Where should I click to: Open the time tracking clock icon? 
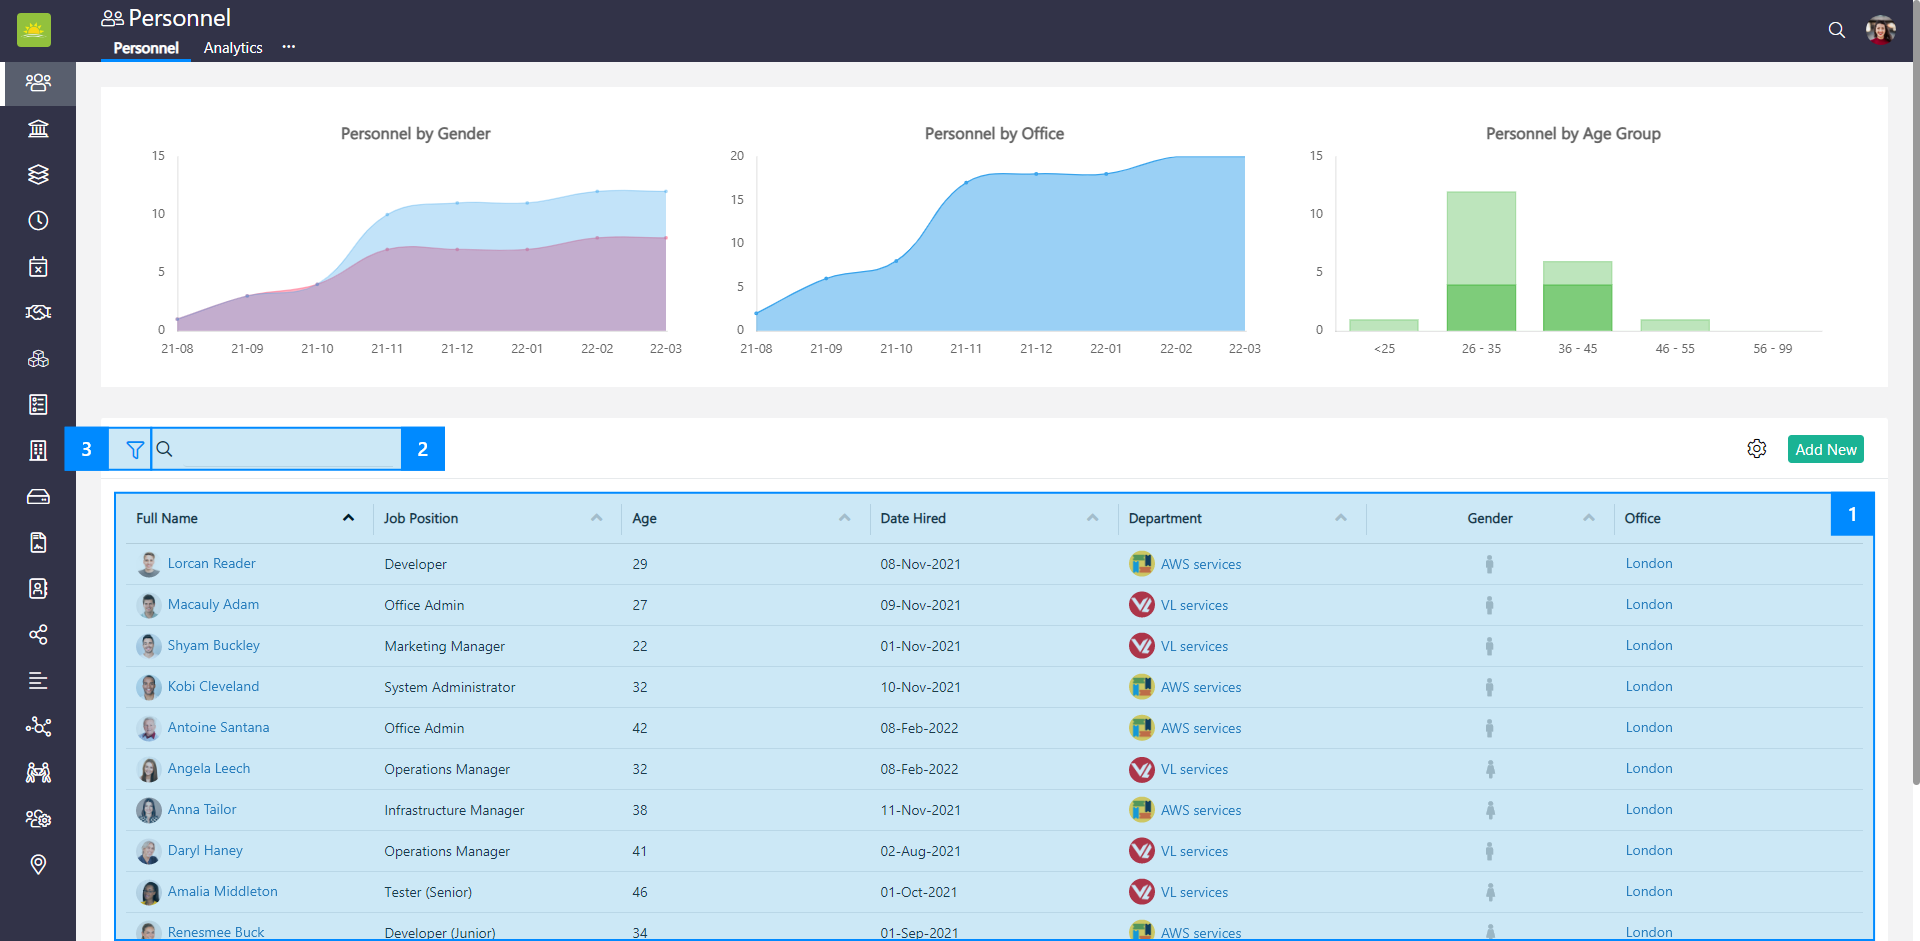[x=38, y=220]
